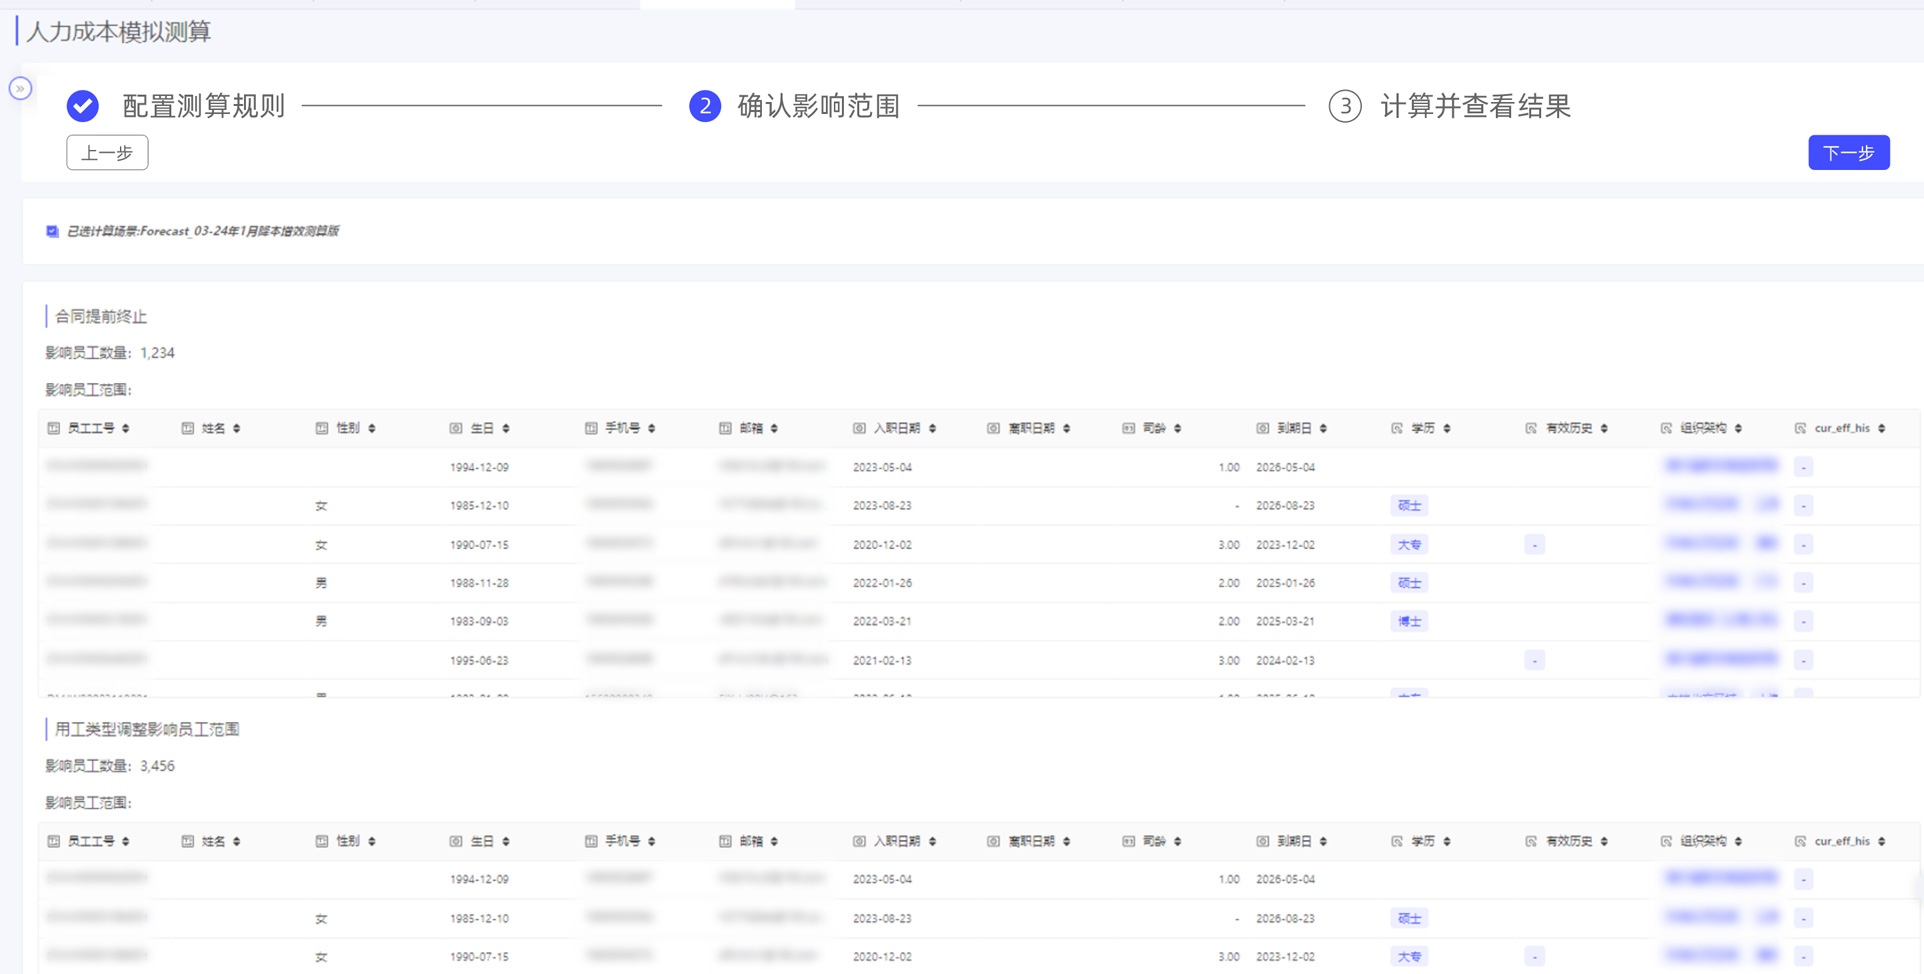Viewport: 1924px width, 974px height.
Task: Sort by 有效历史 arrows in 合同提前终止 table
Action: (1605, 428)
